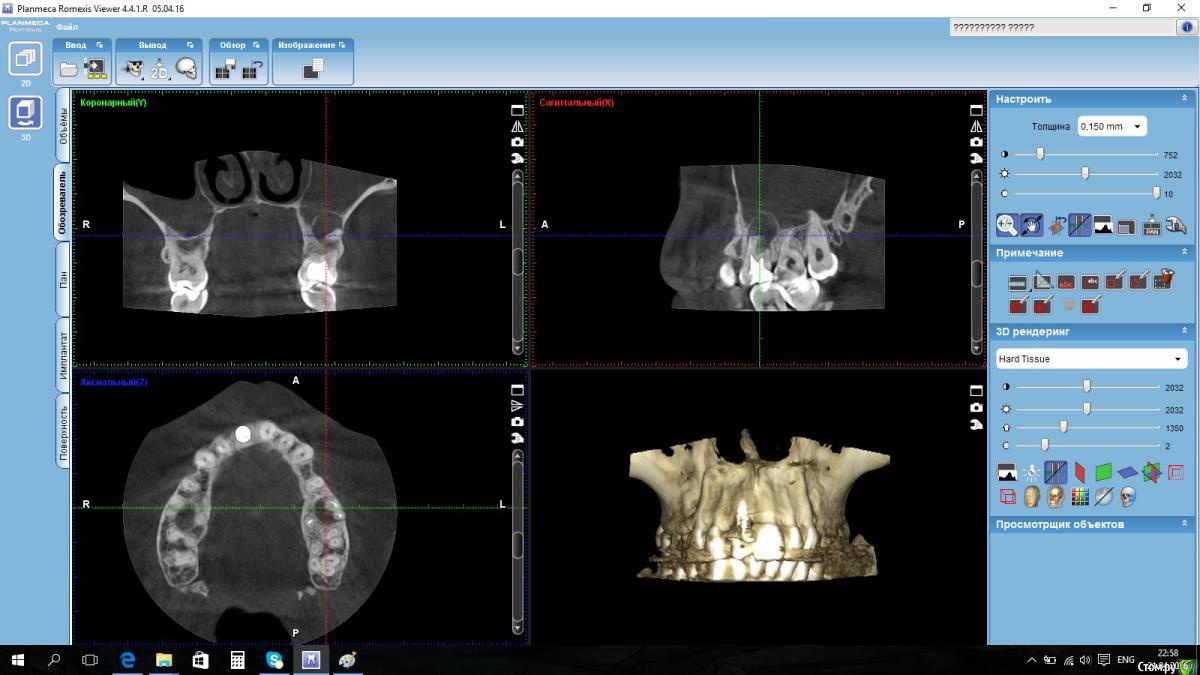The width and height of the screenshot is (1200, 675).
Task: Click the color palette grid icon in 3D rendering
Action: (x=1080, y=496)
